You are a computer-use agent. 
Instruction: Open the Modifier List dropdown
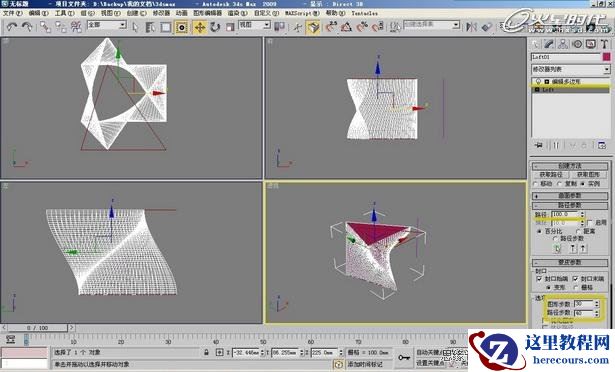tap(571, 69)
